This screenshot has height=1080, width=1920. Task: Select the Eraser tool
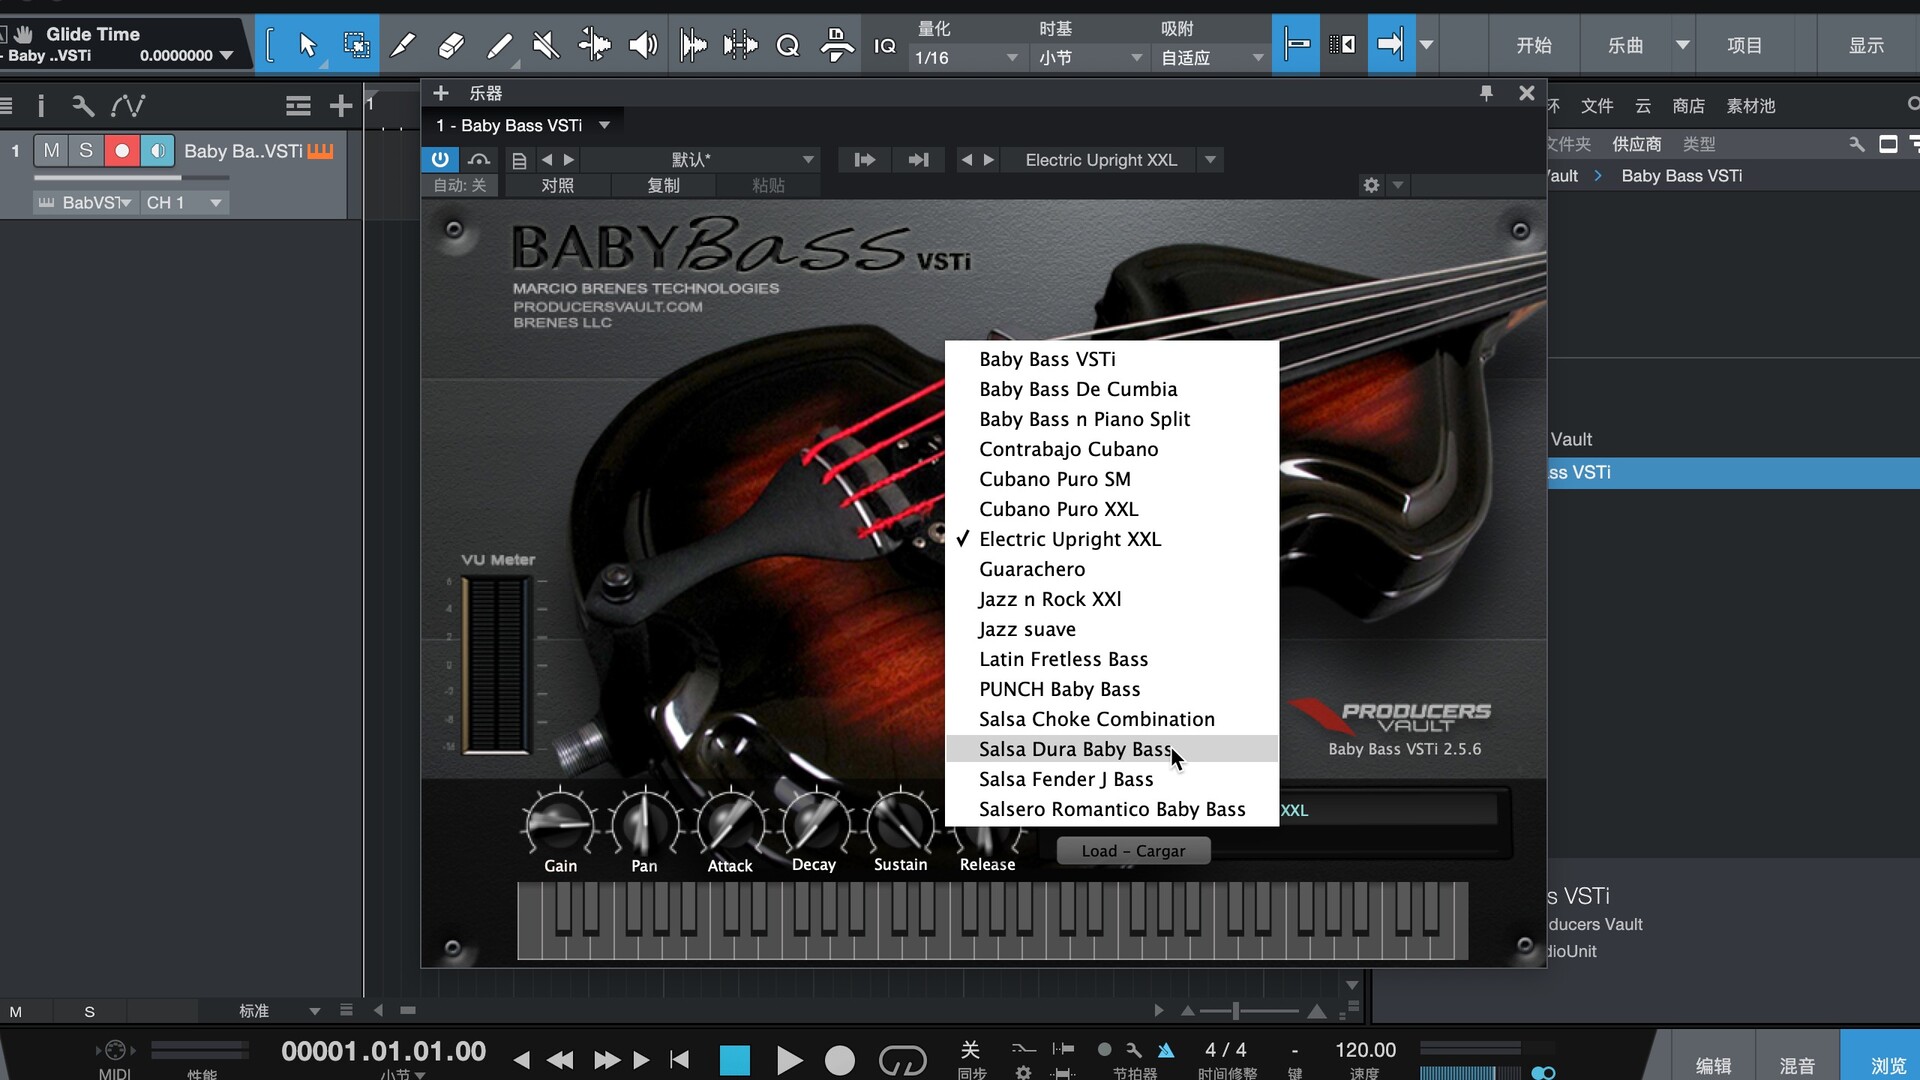click(451, 45)
